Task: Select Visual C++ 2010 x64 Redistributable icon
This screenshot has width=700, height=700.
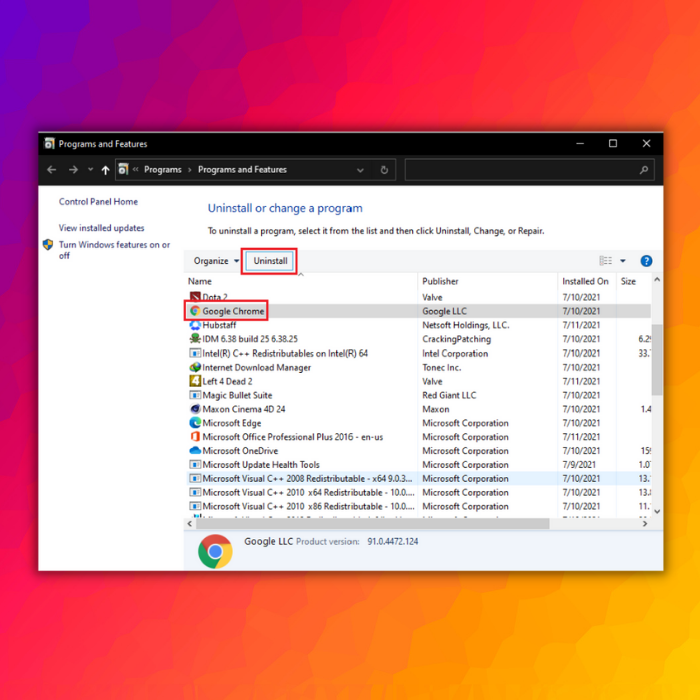Action: (x=195, y=492)
